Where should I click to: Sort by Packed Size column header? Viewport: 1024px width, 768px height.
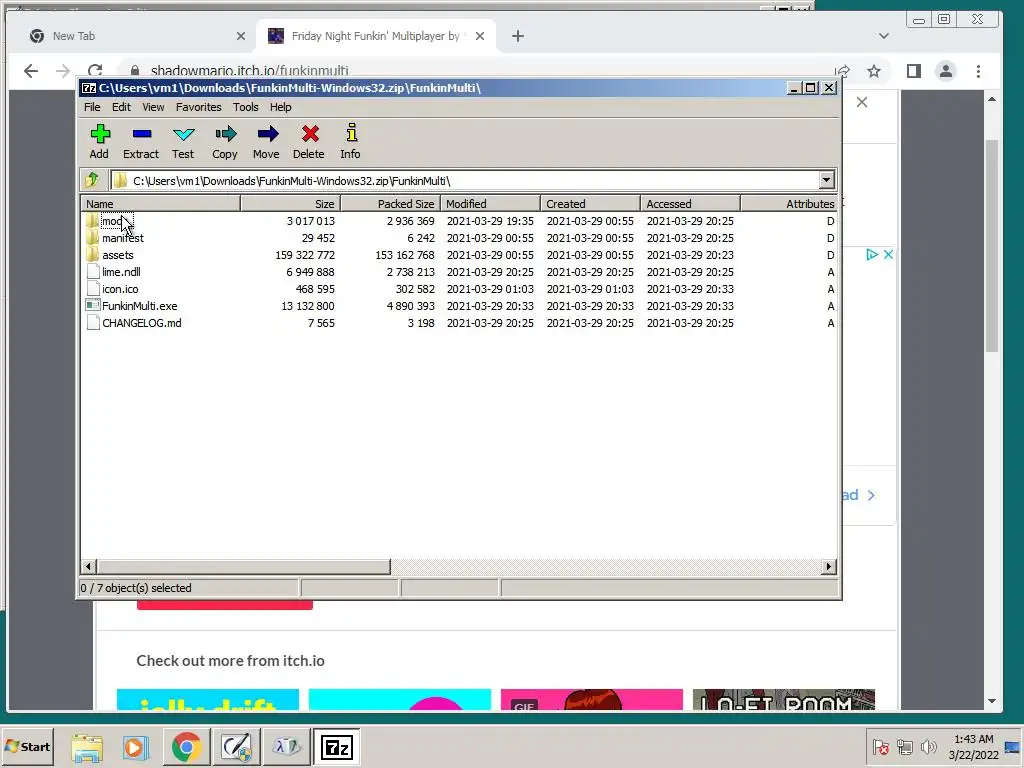(x=391, y=204)
